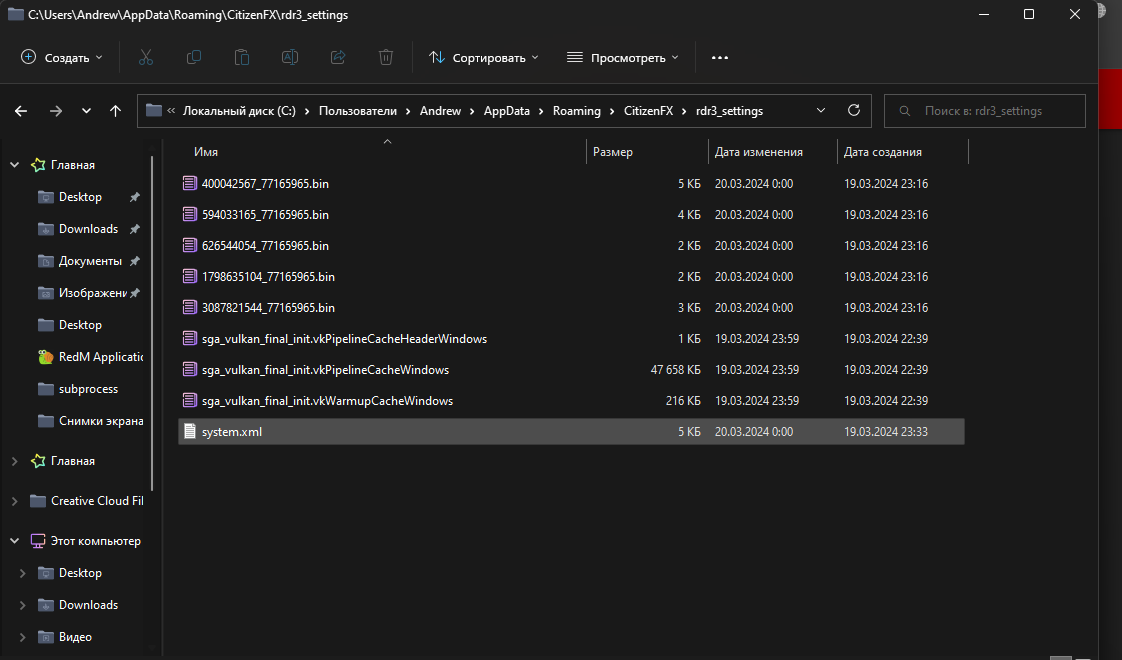1122x660 pixels.
Task: Refresh the current folder view
Action: [x=853, y=111]
